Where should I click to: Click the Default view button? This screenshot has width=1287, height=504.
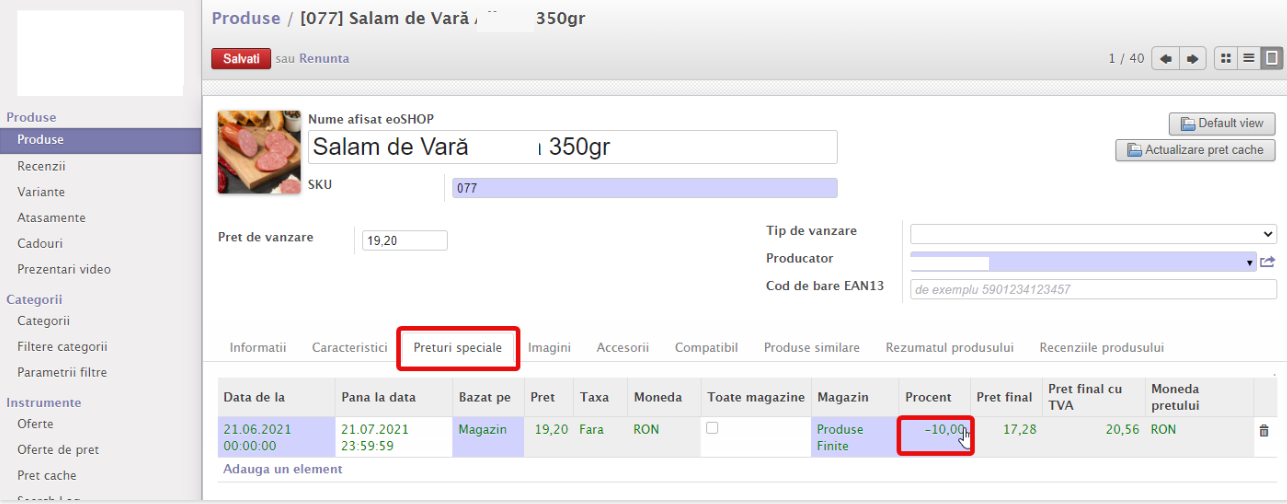tap(1221, 124)
